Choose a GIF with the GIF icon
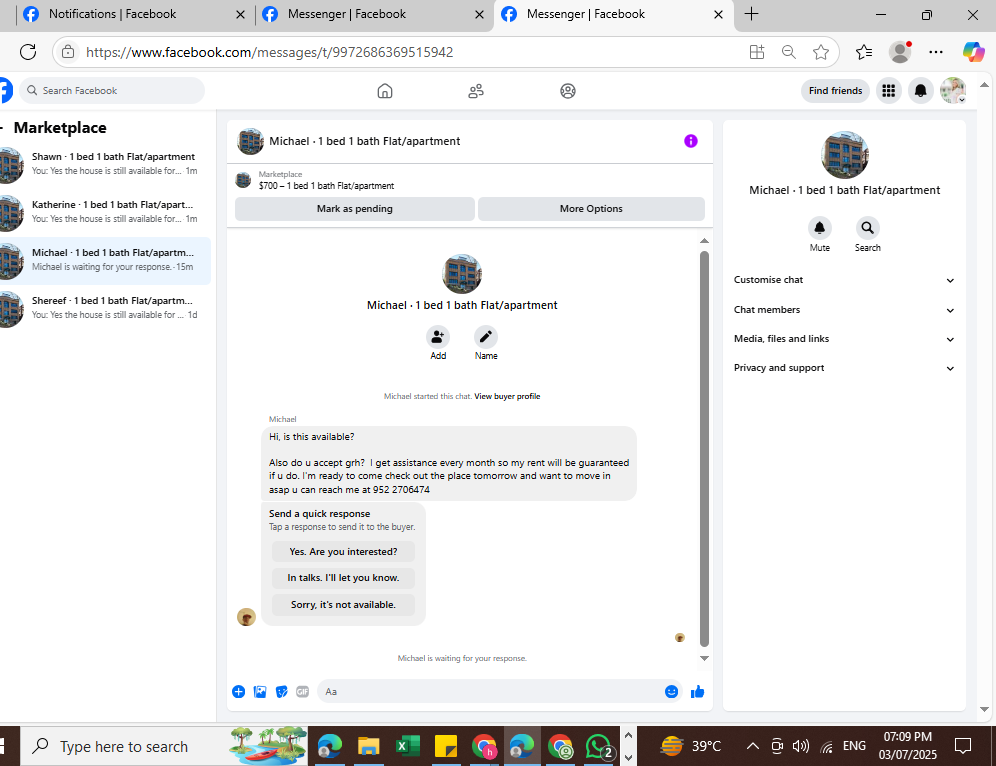Image resolution: width=996 pixels, height=766 pixels. coord(302,692)
